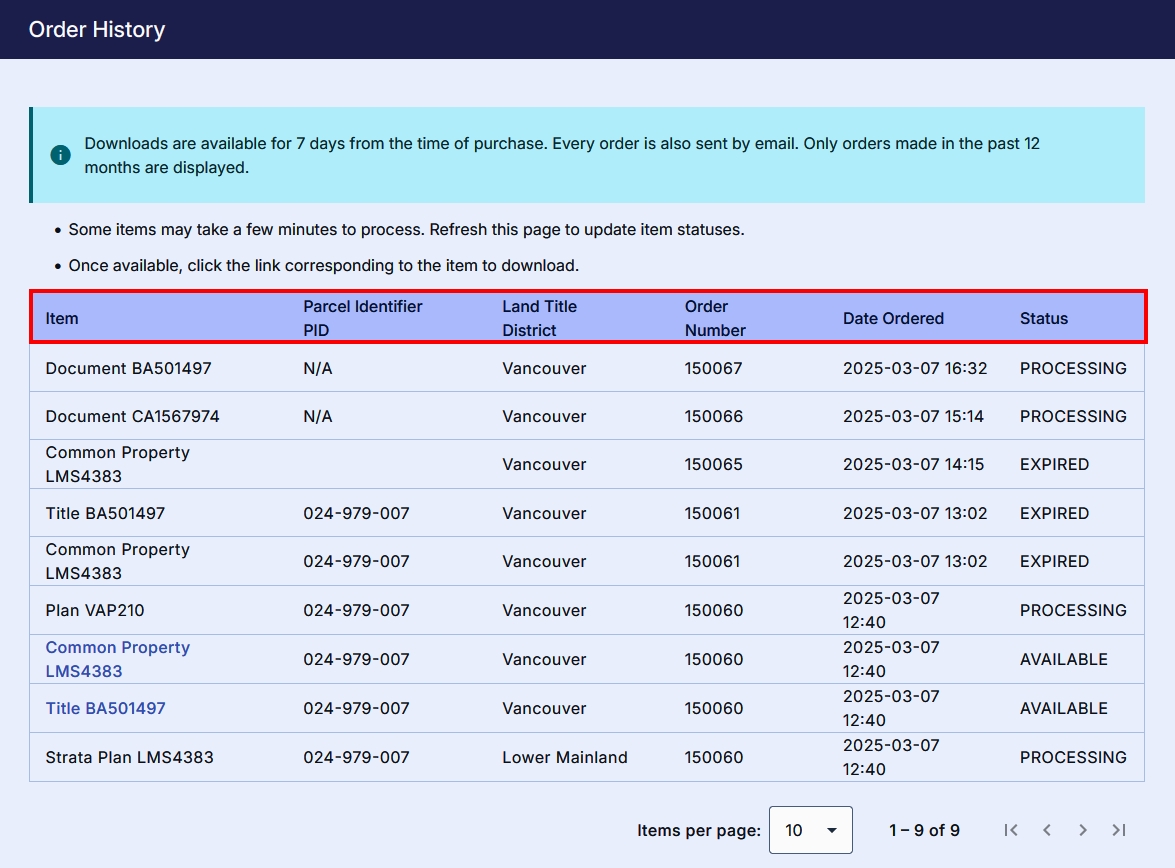Viewport: 1175px width, 868px height.
Task: Click the Status column header
Action: (x=1044, y=319)
